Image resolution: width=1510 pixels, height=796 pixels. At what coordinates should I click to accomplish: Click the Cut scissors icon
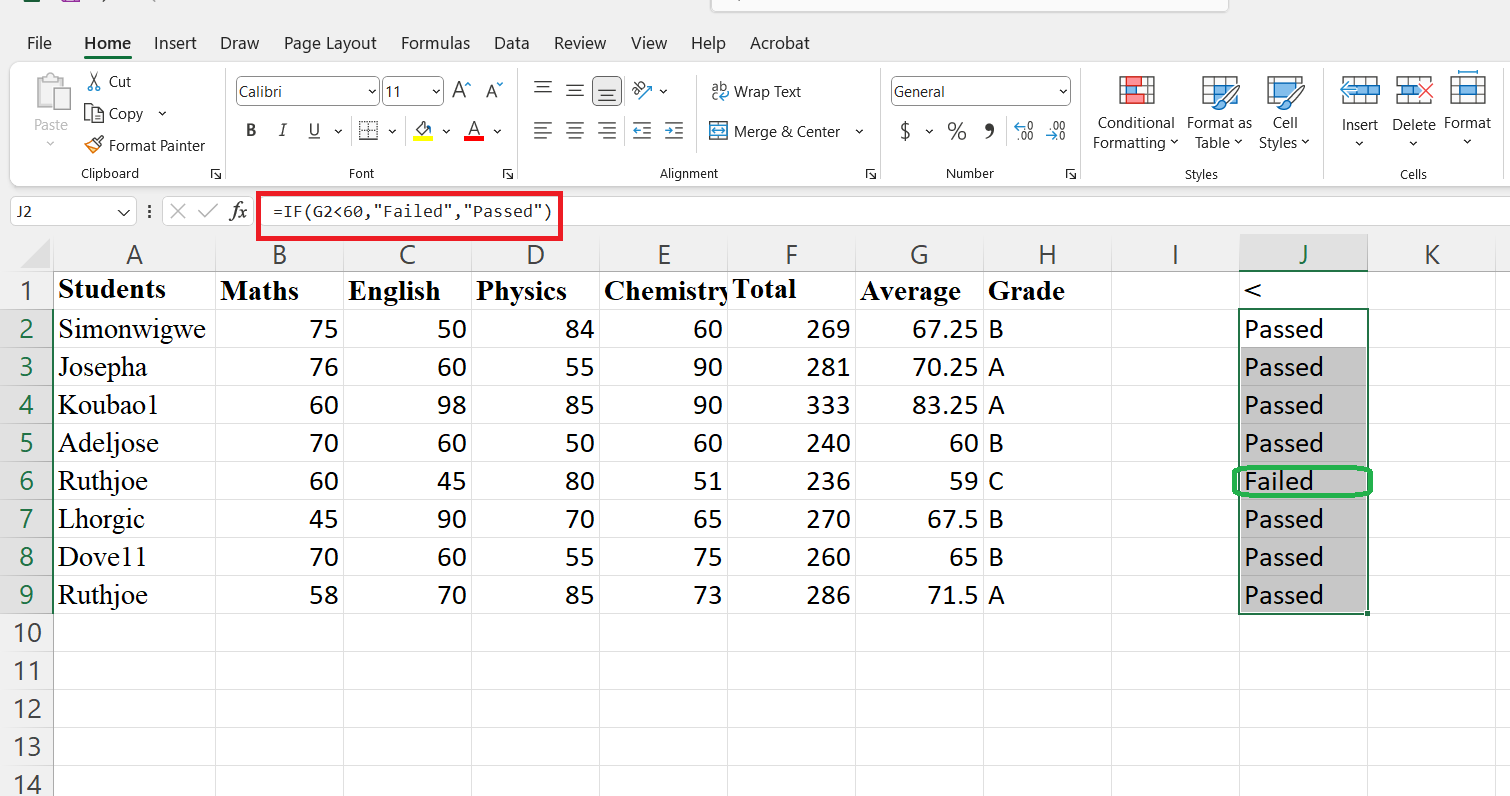point(94,82)
